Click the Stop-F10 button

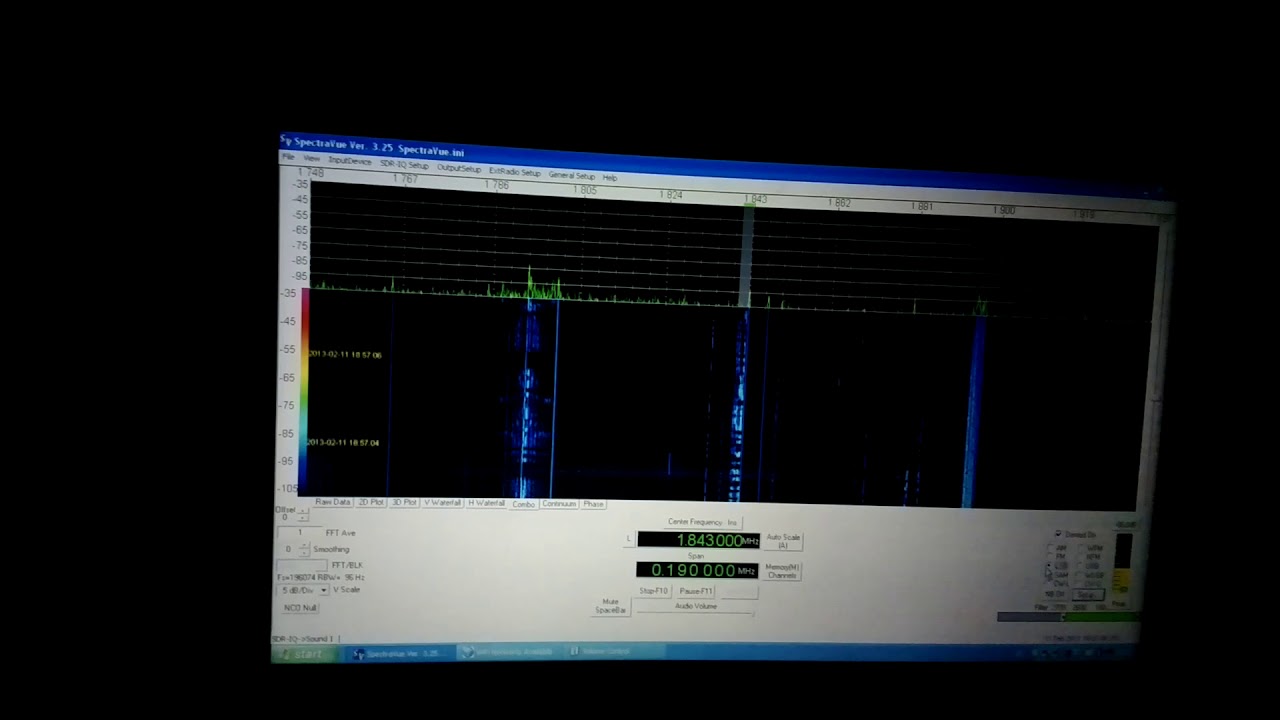(653, 591)
